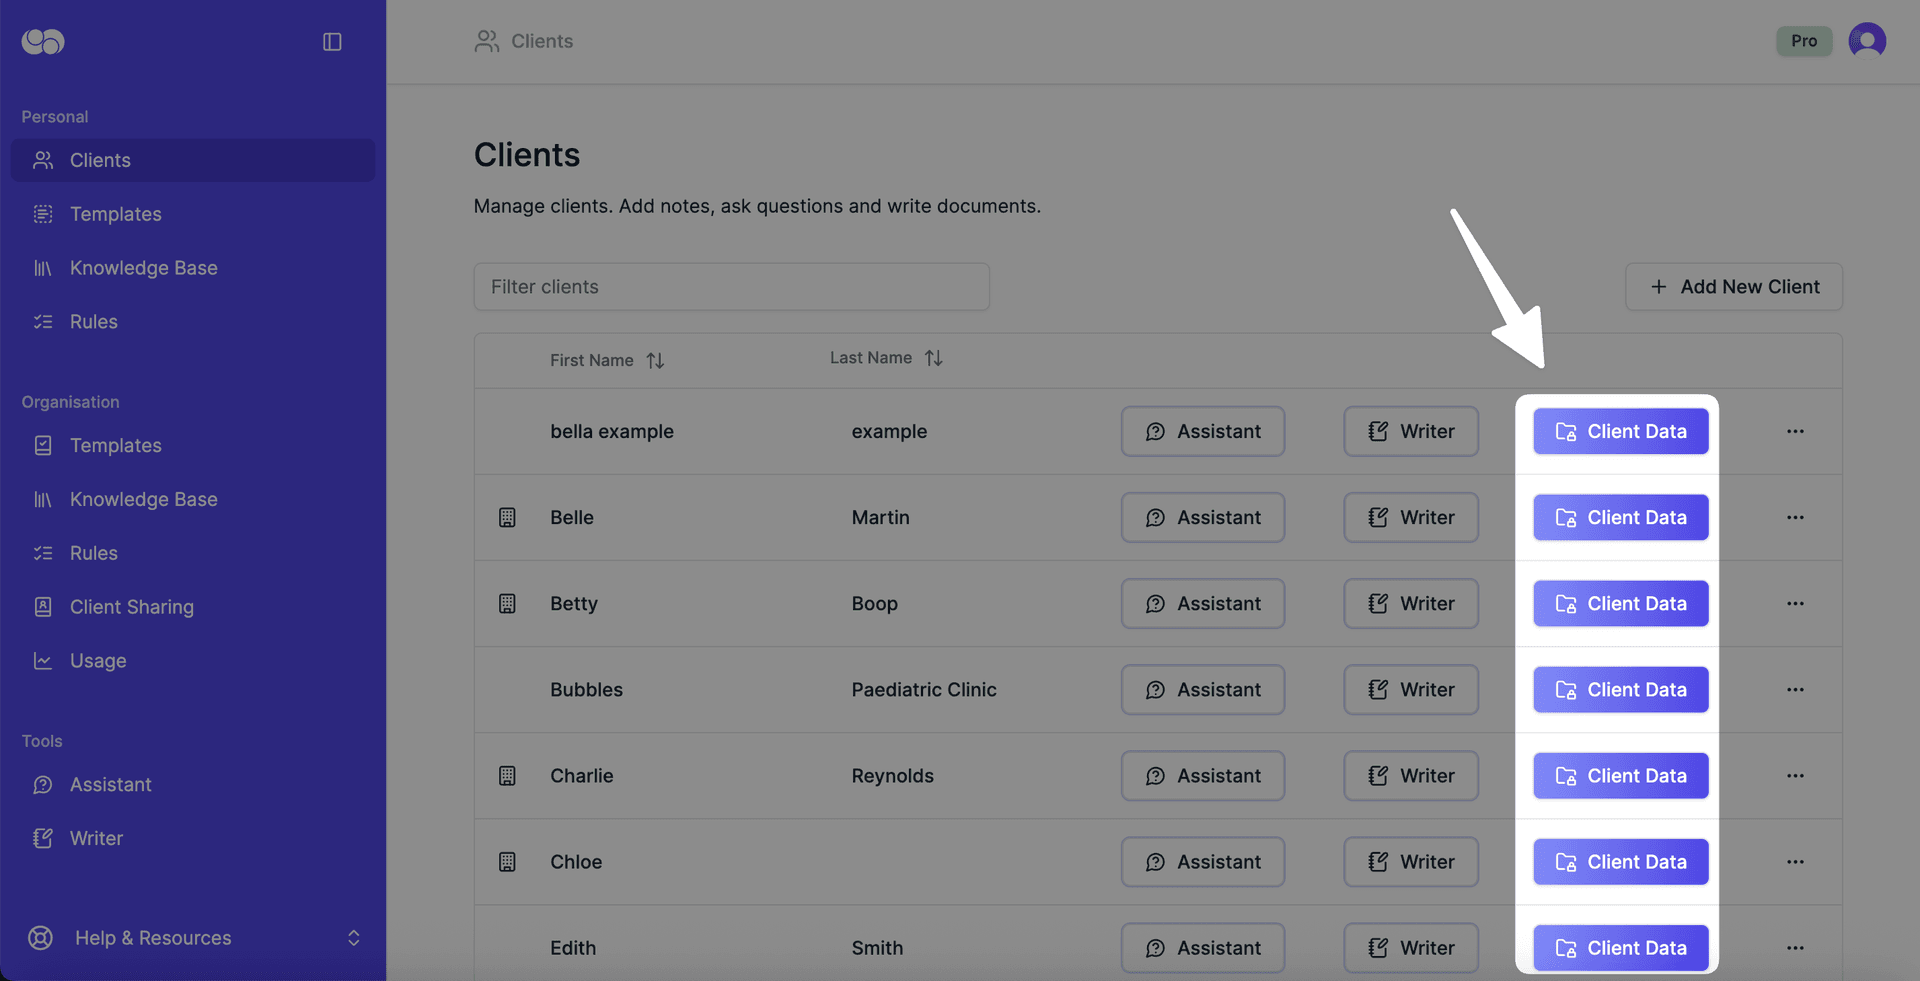Image resolution: width=1920 pixels, height=981 pixels.
Task: Open Client Sharing in the sidebar
Action: [131, 606]
